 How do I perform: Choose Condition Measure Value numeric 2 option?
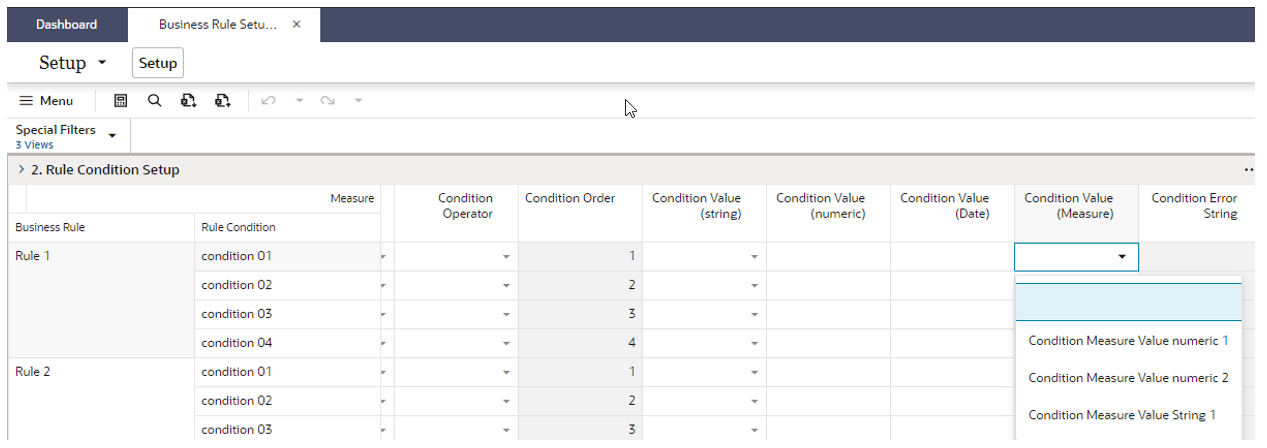pyautogui.click(x=1128, y=378)
